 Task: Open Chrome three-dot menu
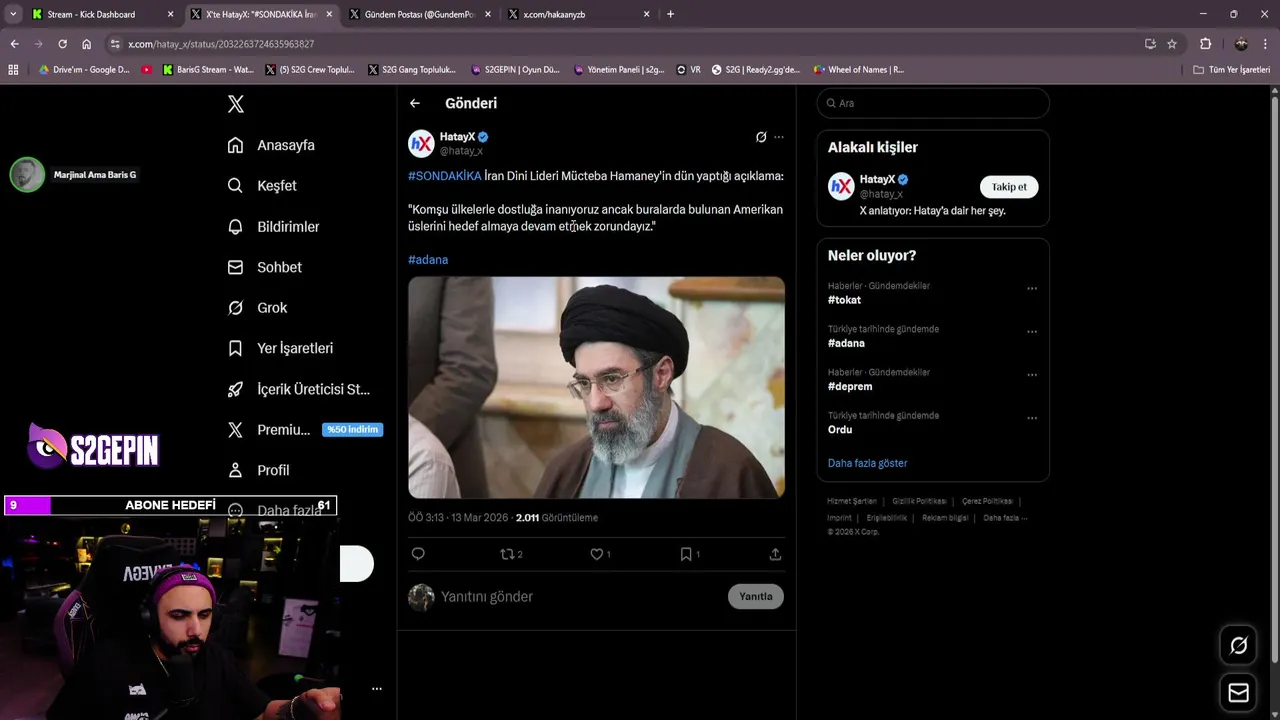[x=1266, y=44]
